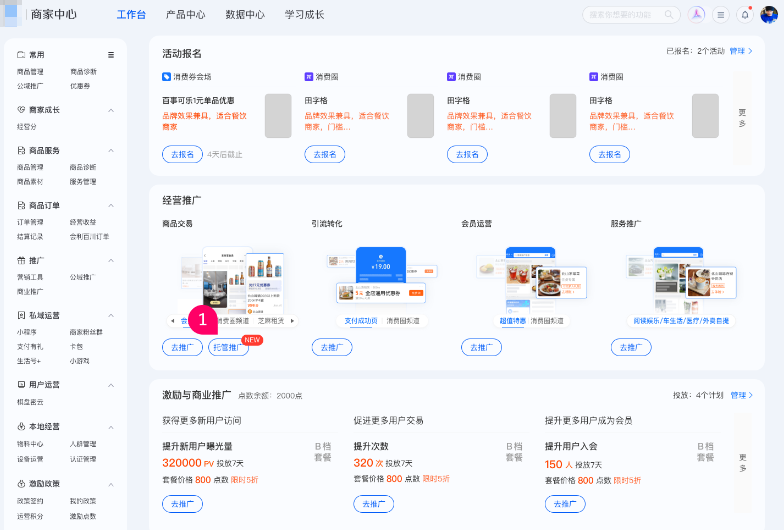This screenshot has width=784, height=530.
Task: Open notifications bell
Action: click(x=745, y=14)
